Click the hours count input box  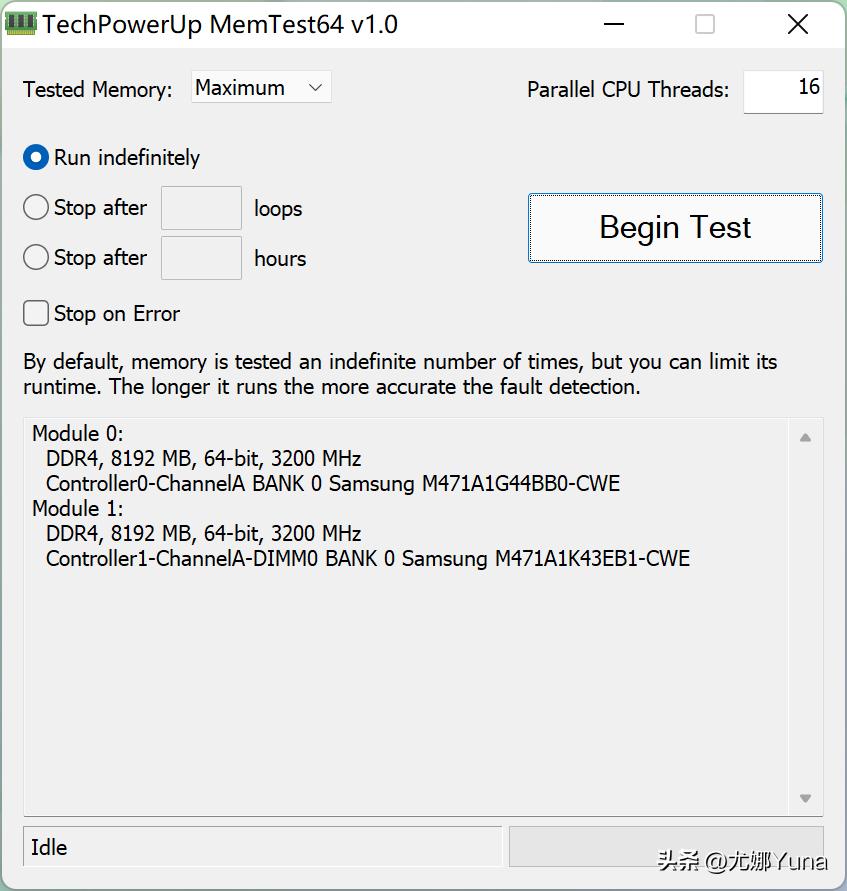pyautogui.click(x=202, y=258)
